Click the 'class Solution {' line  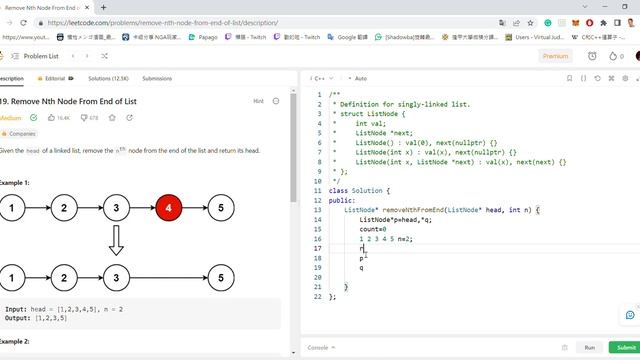359,191
